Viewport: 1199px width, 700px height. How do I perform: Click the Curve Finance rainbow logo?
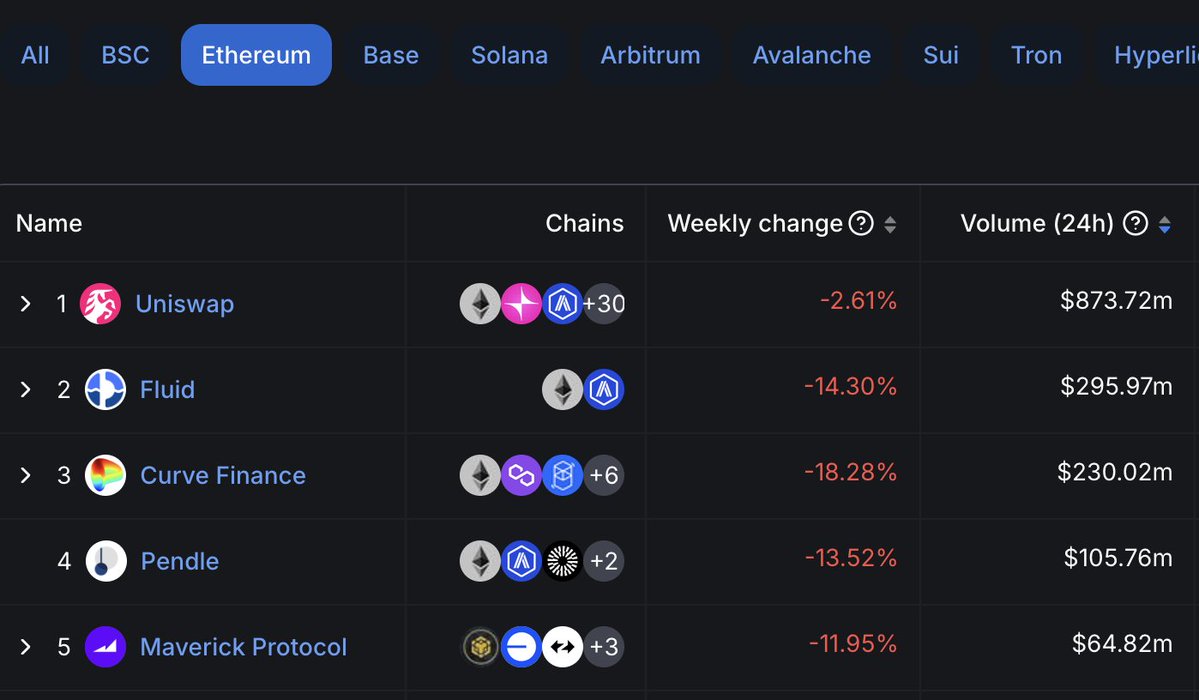(105, 476)
